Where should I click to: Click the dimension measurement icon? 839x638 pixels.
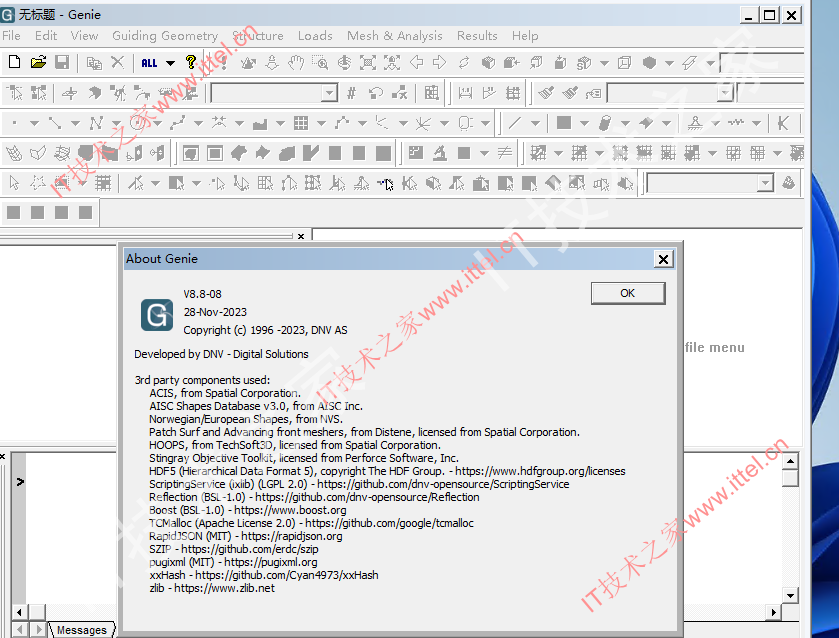(465, 93)
